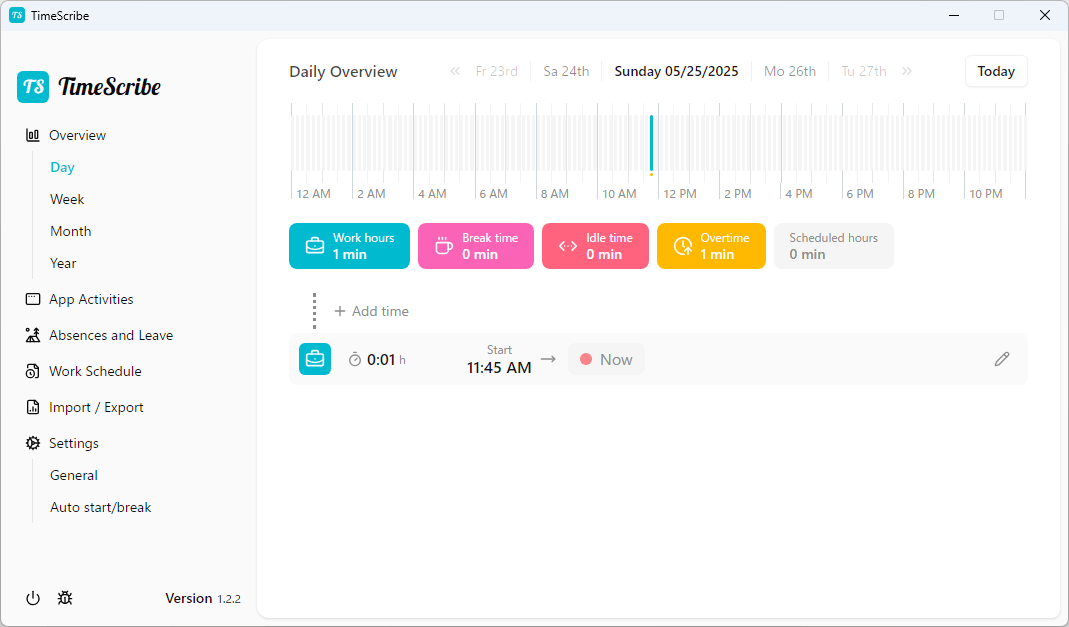
Task: Click the coffee cup icon in Break time card
Action: [444, 246]
